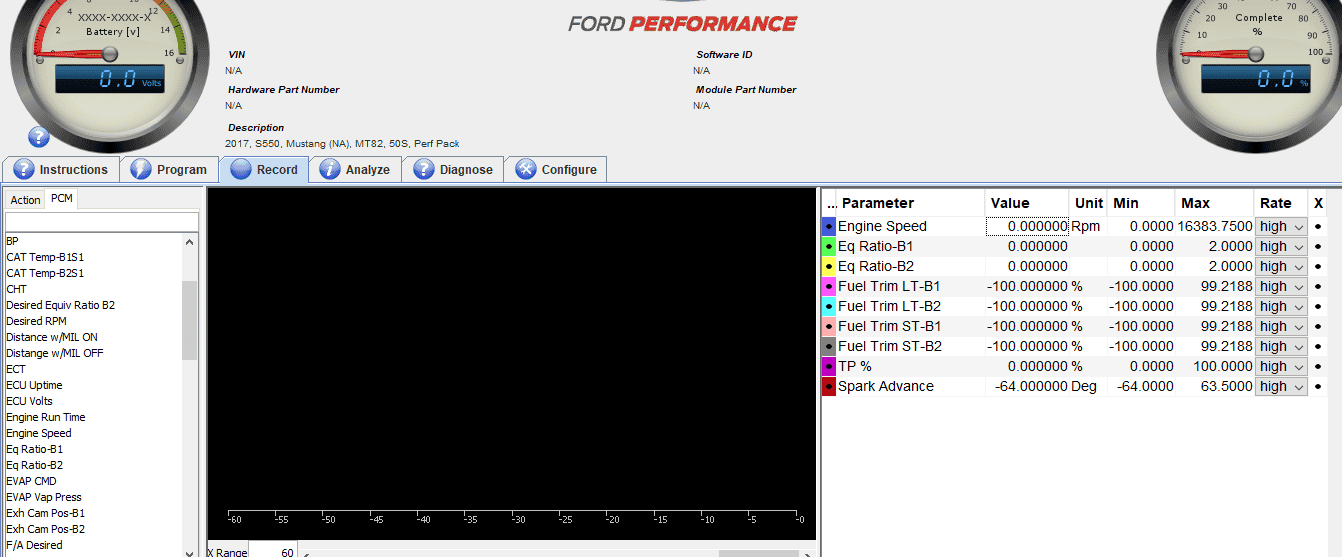This screenshot has width=1342, height=557.
Task: Click the X Range value field
Action: pyautogui.click(x=274, y=551)
